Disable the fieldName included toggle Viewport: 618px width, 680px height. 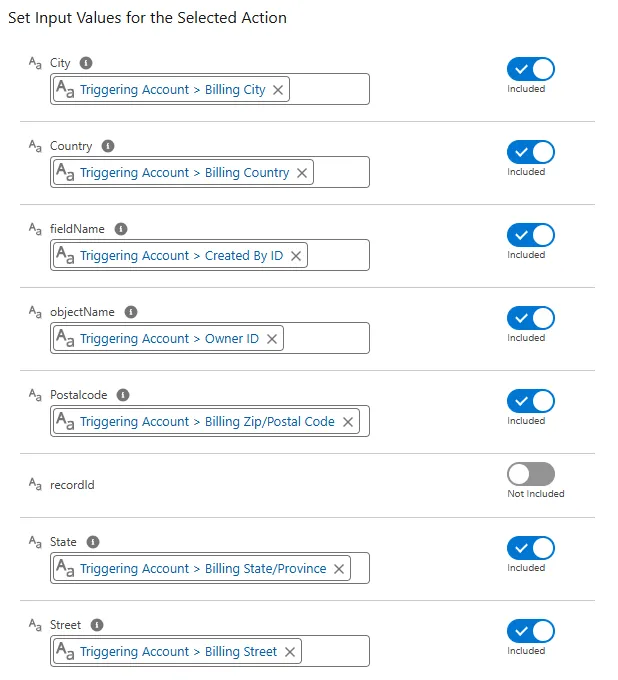point(530,235)
